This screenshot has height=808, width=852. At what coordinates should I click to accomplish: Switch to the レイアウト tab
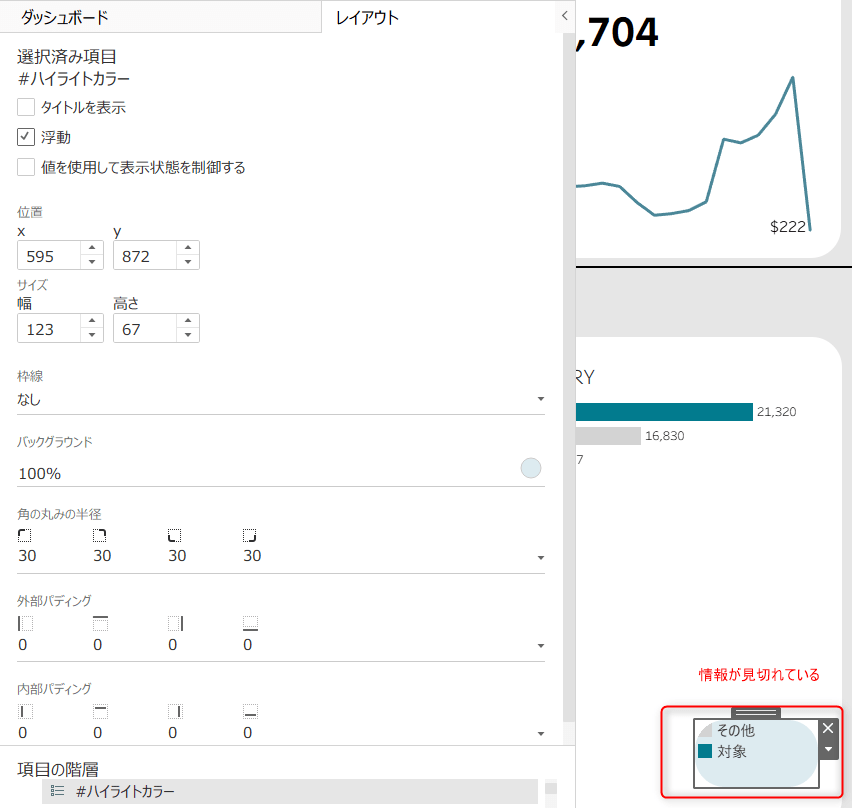(367, 17)
